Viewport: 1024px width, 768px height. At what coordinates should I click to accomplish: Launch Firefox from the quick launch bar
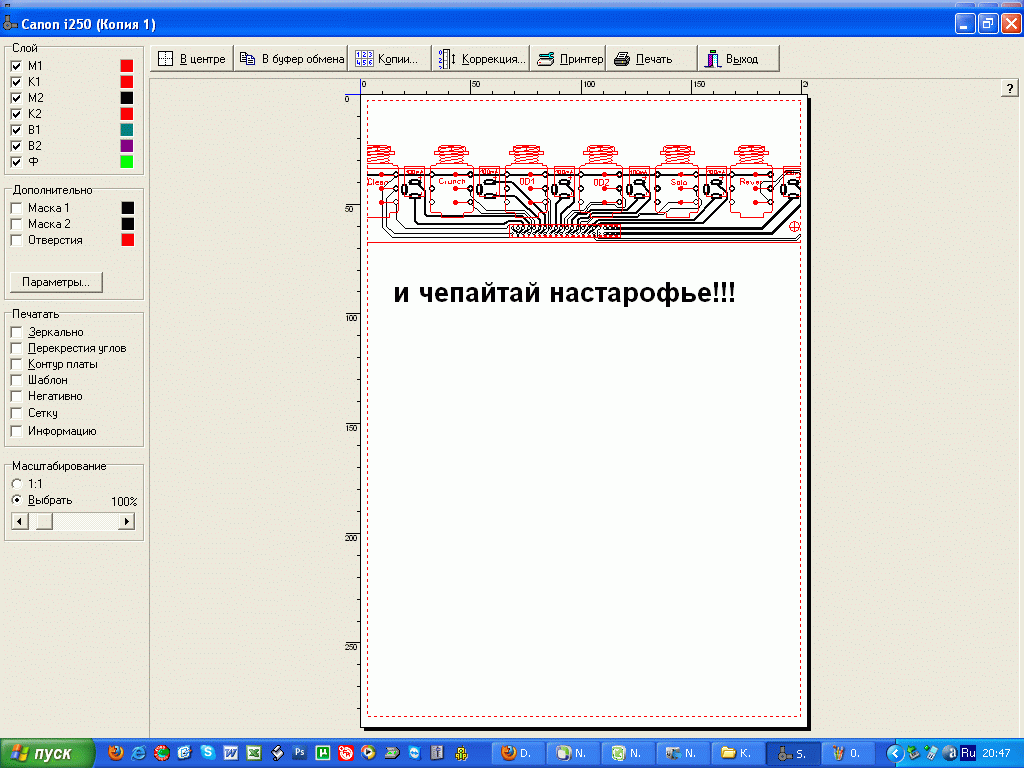tap(116, 753)
